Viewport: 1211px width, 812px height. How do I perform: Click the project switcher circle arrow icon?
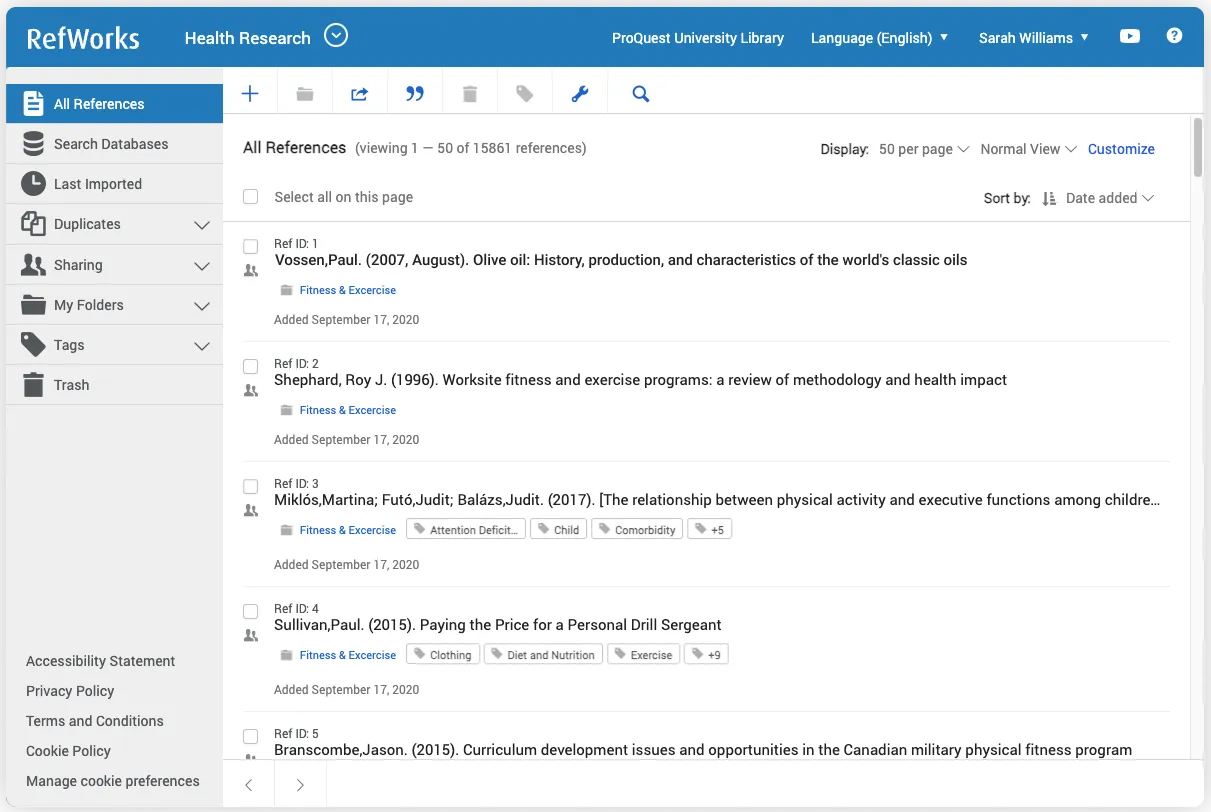336,36
